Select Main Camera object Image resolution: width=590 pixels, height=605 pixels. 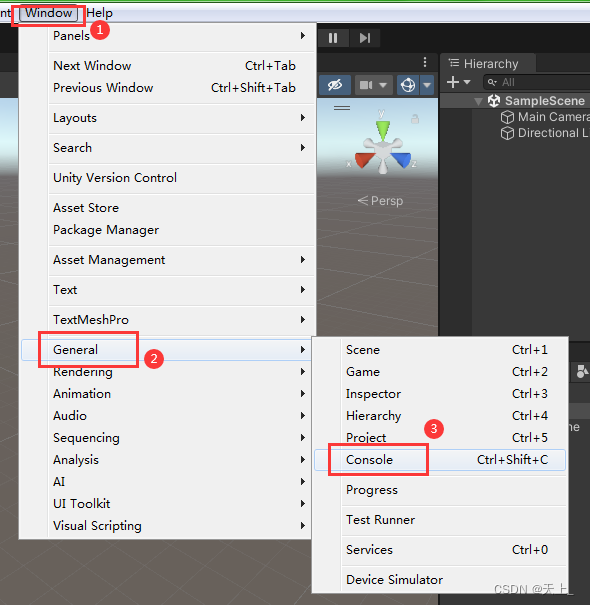pyautogui.click(x=554, y=117)
